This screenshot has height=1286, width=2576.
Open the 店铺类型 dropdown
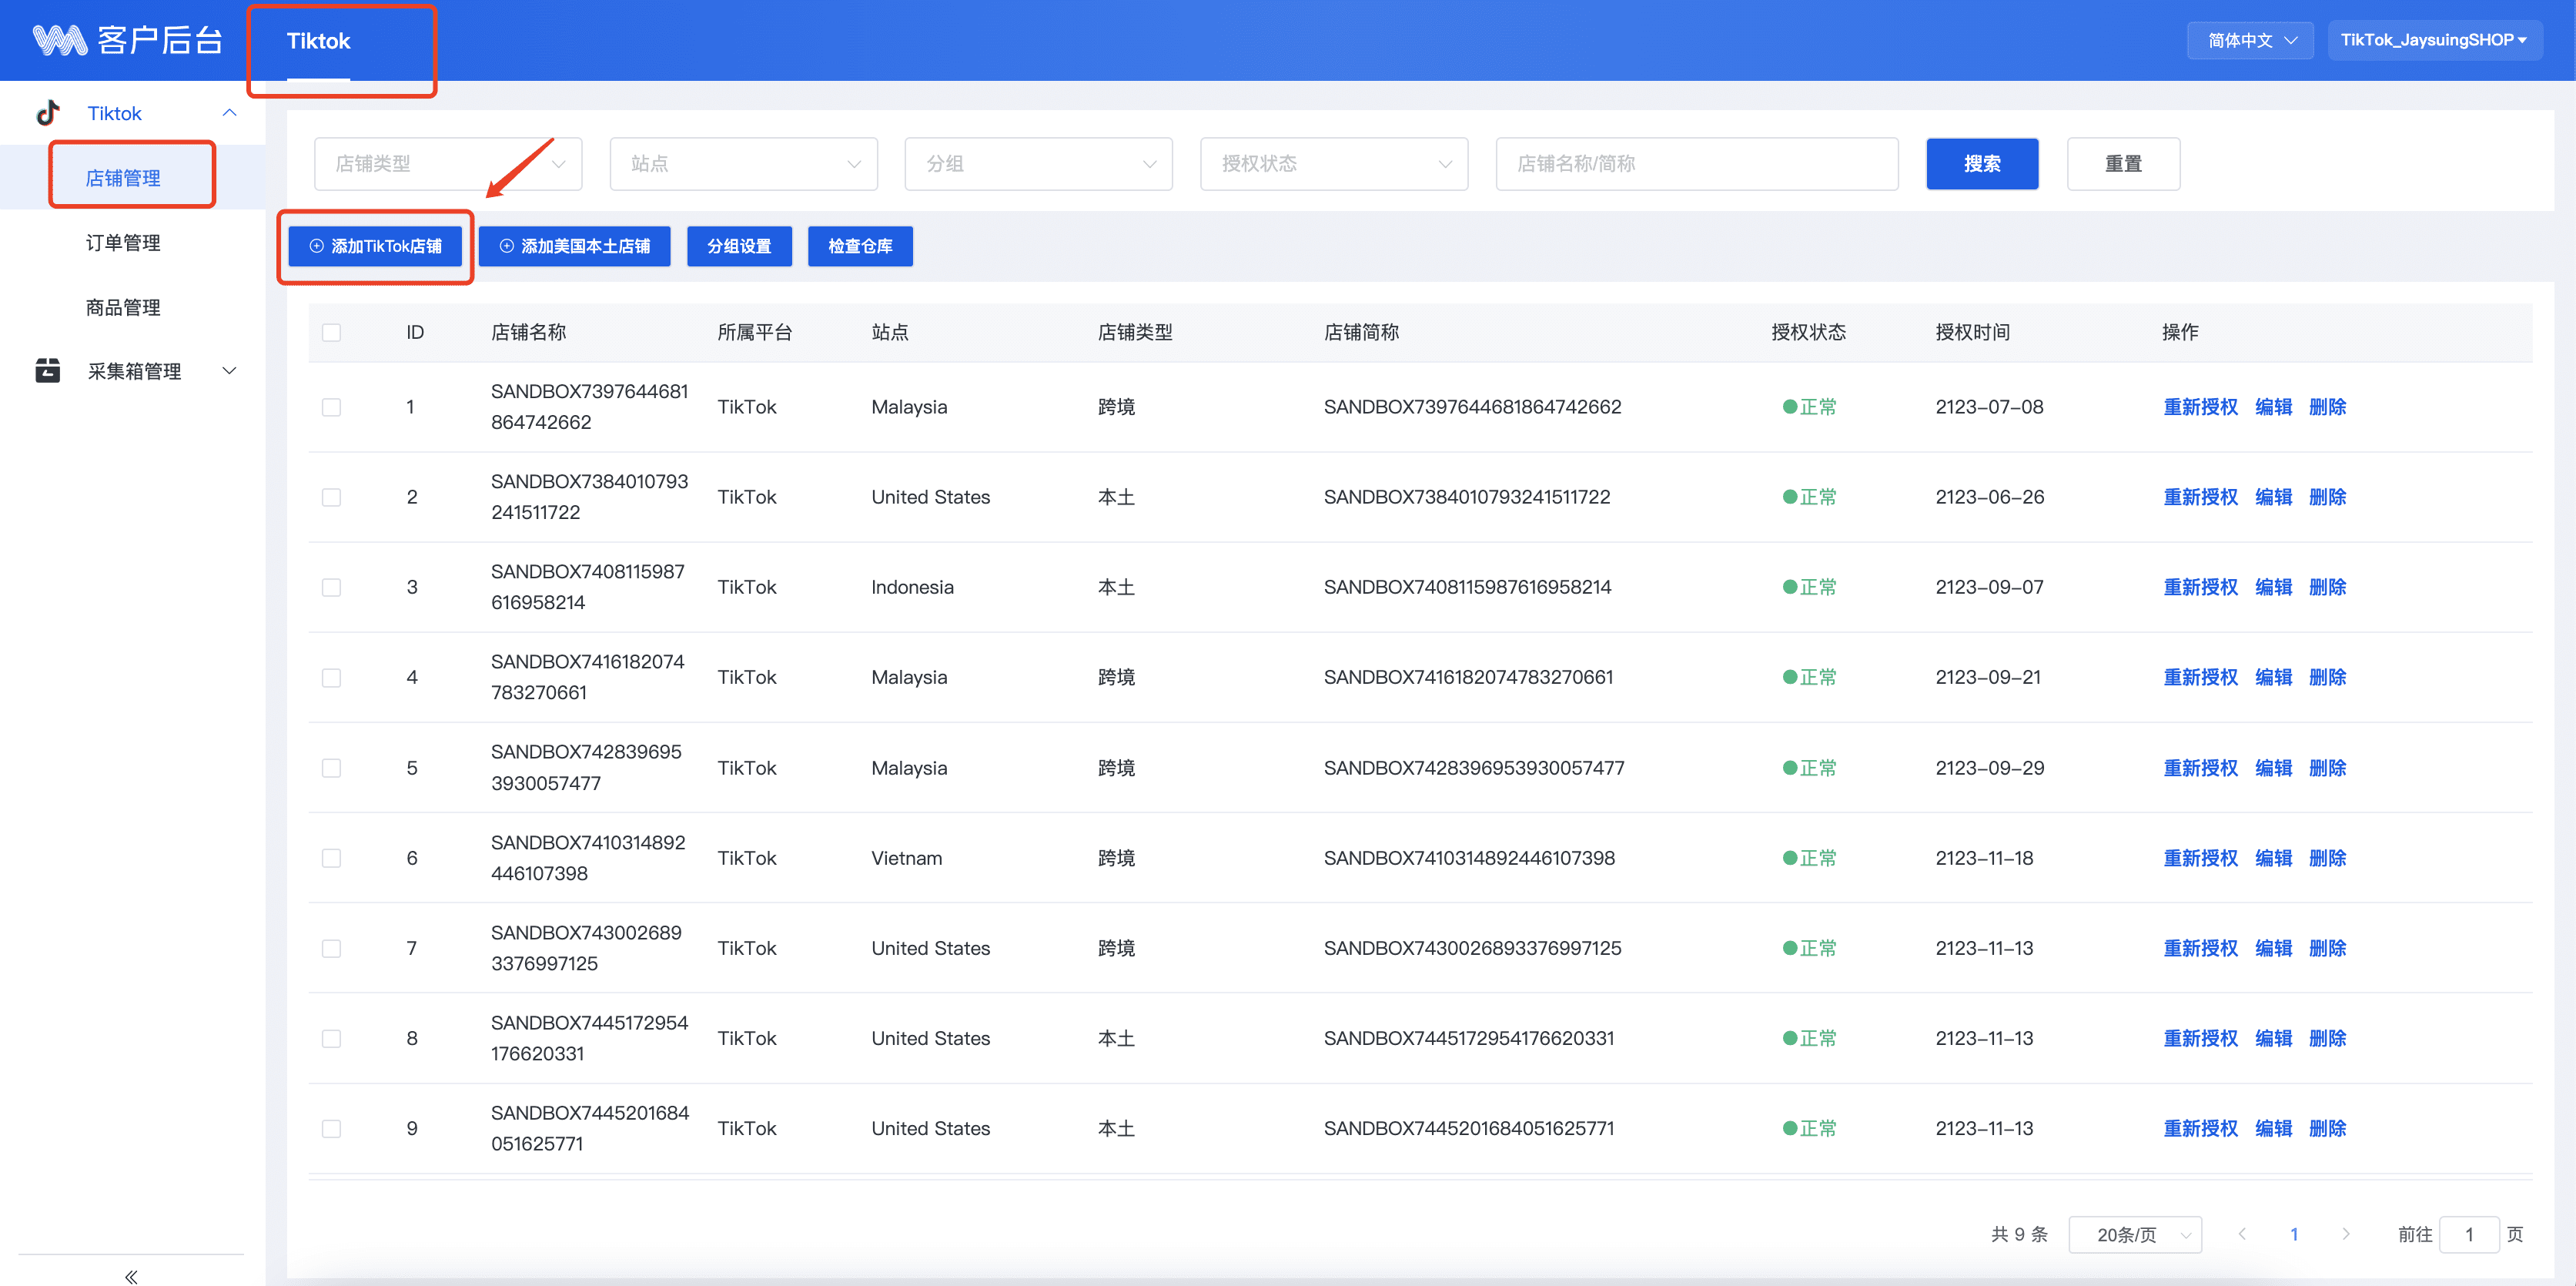[x=448, y=164]
